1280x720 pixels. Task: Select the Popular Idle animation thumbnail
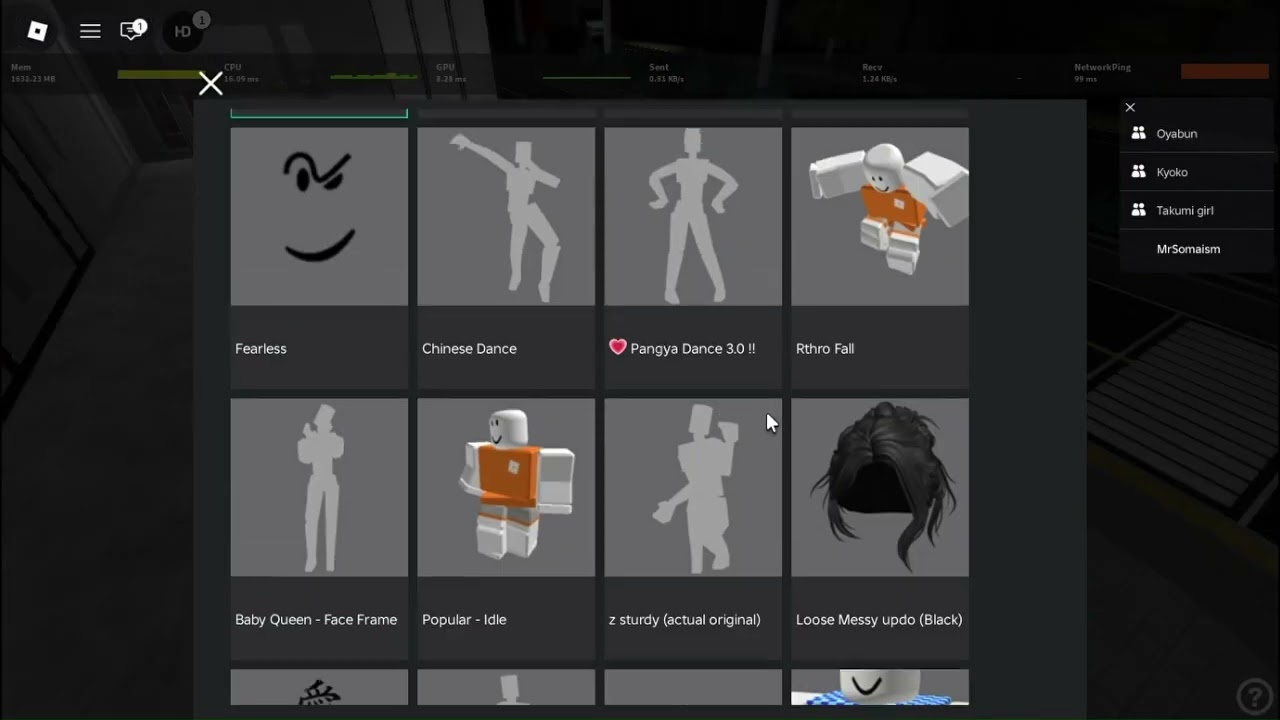506,487
